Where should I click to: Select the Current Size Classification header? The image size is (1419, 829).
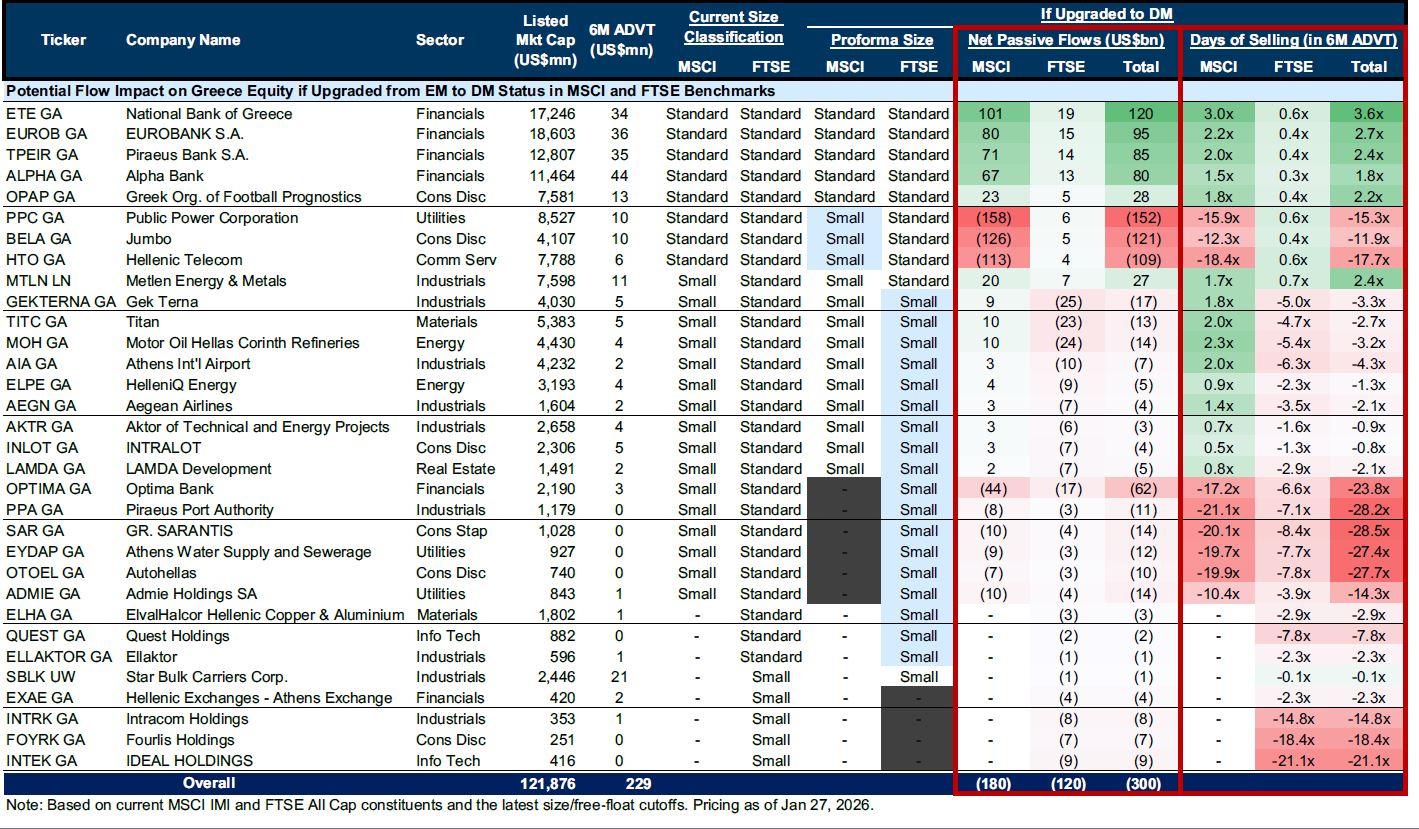tap(733, 27)
